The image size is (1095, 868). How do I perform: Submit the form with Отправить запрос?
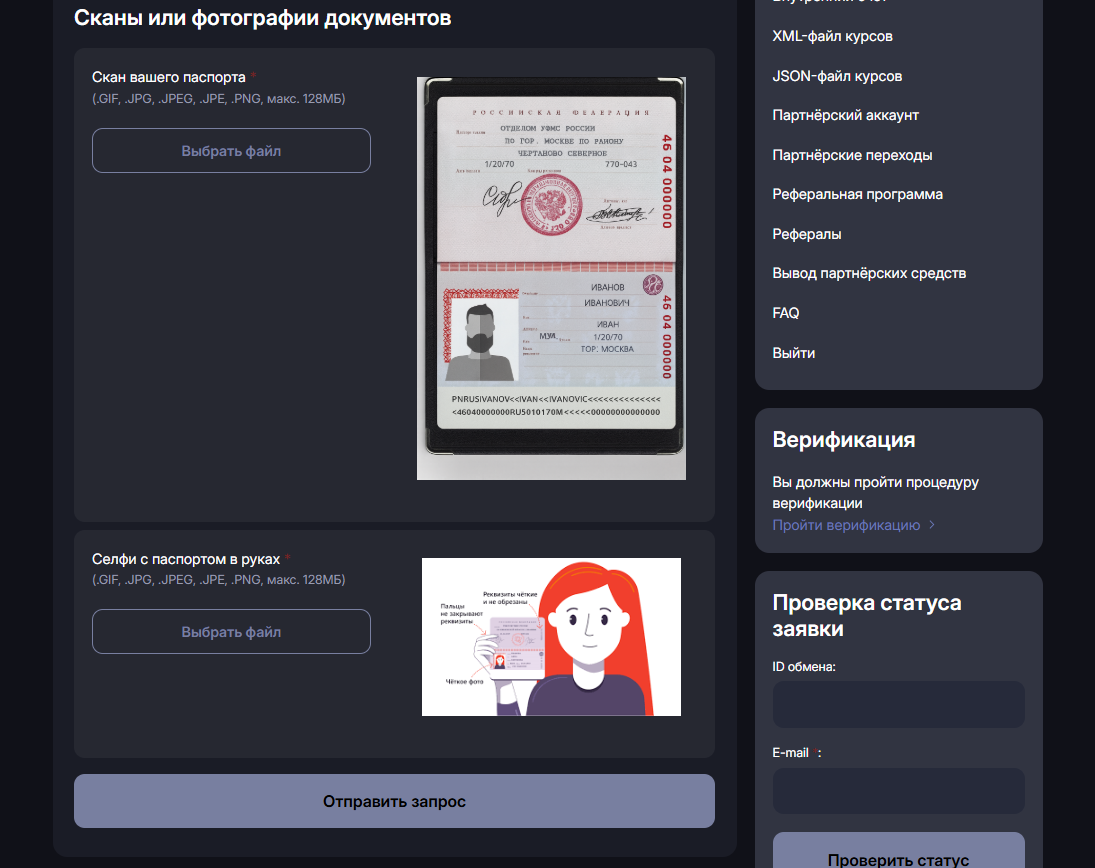(x=394, y=801)
